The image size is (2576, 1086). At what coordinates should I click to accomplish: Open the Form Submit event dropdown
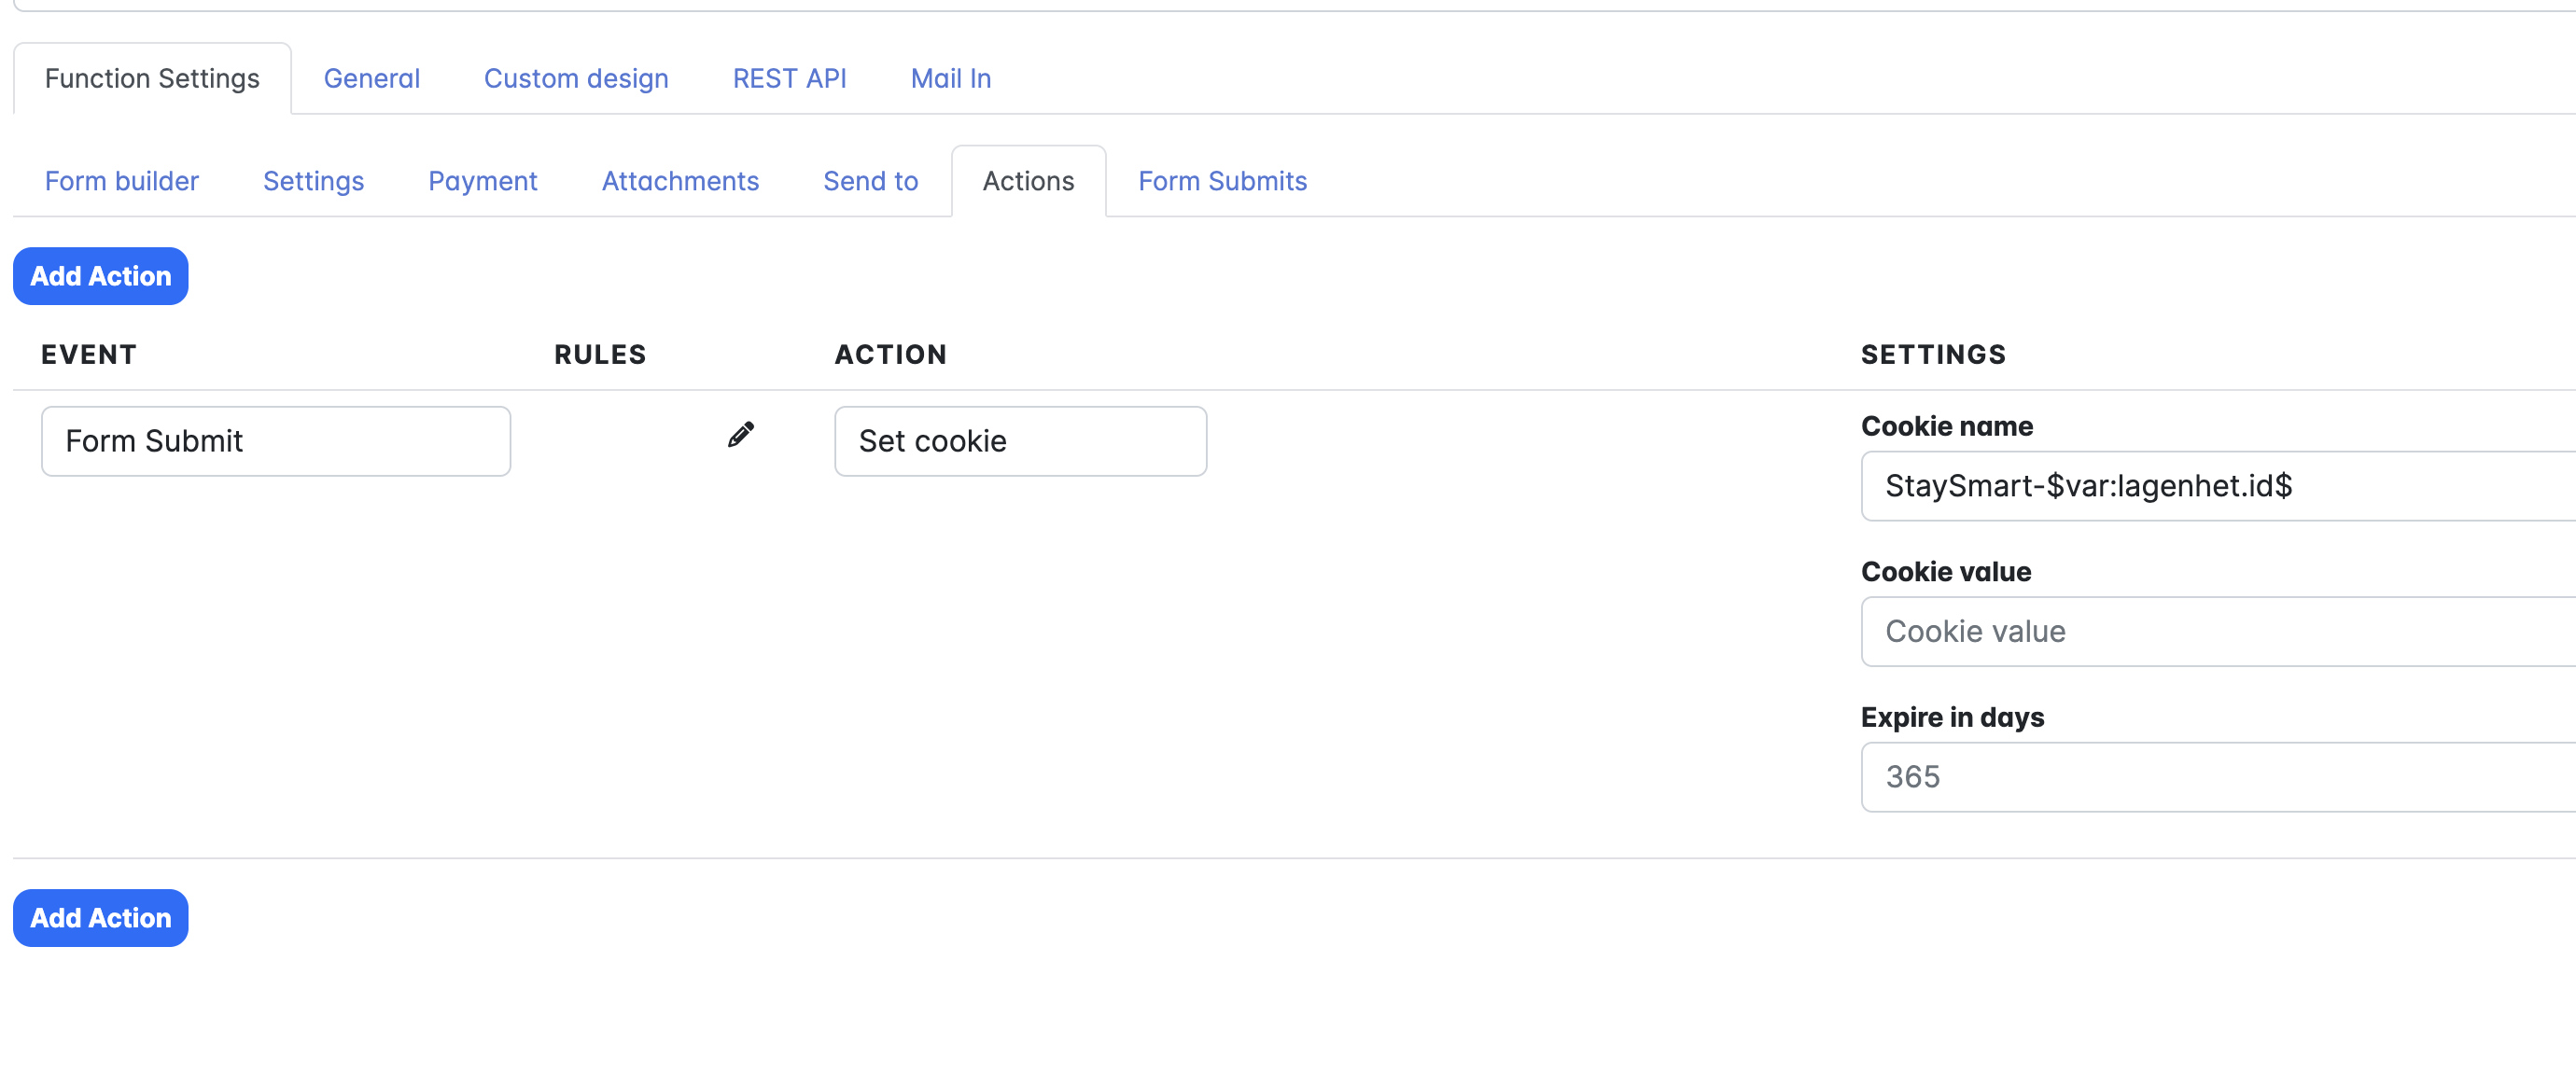point(275,441)
